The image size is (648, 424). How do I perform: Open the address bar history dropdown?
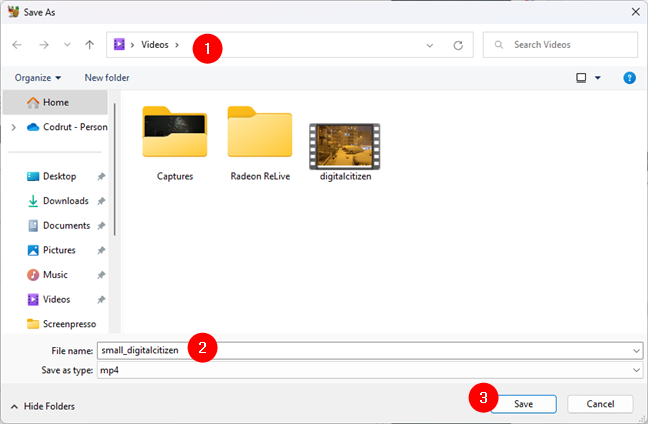point(430,45)
